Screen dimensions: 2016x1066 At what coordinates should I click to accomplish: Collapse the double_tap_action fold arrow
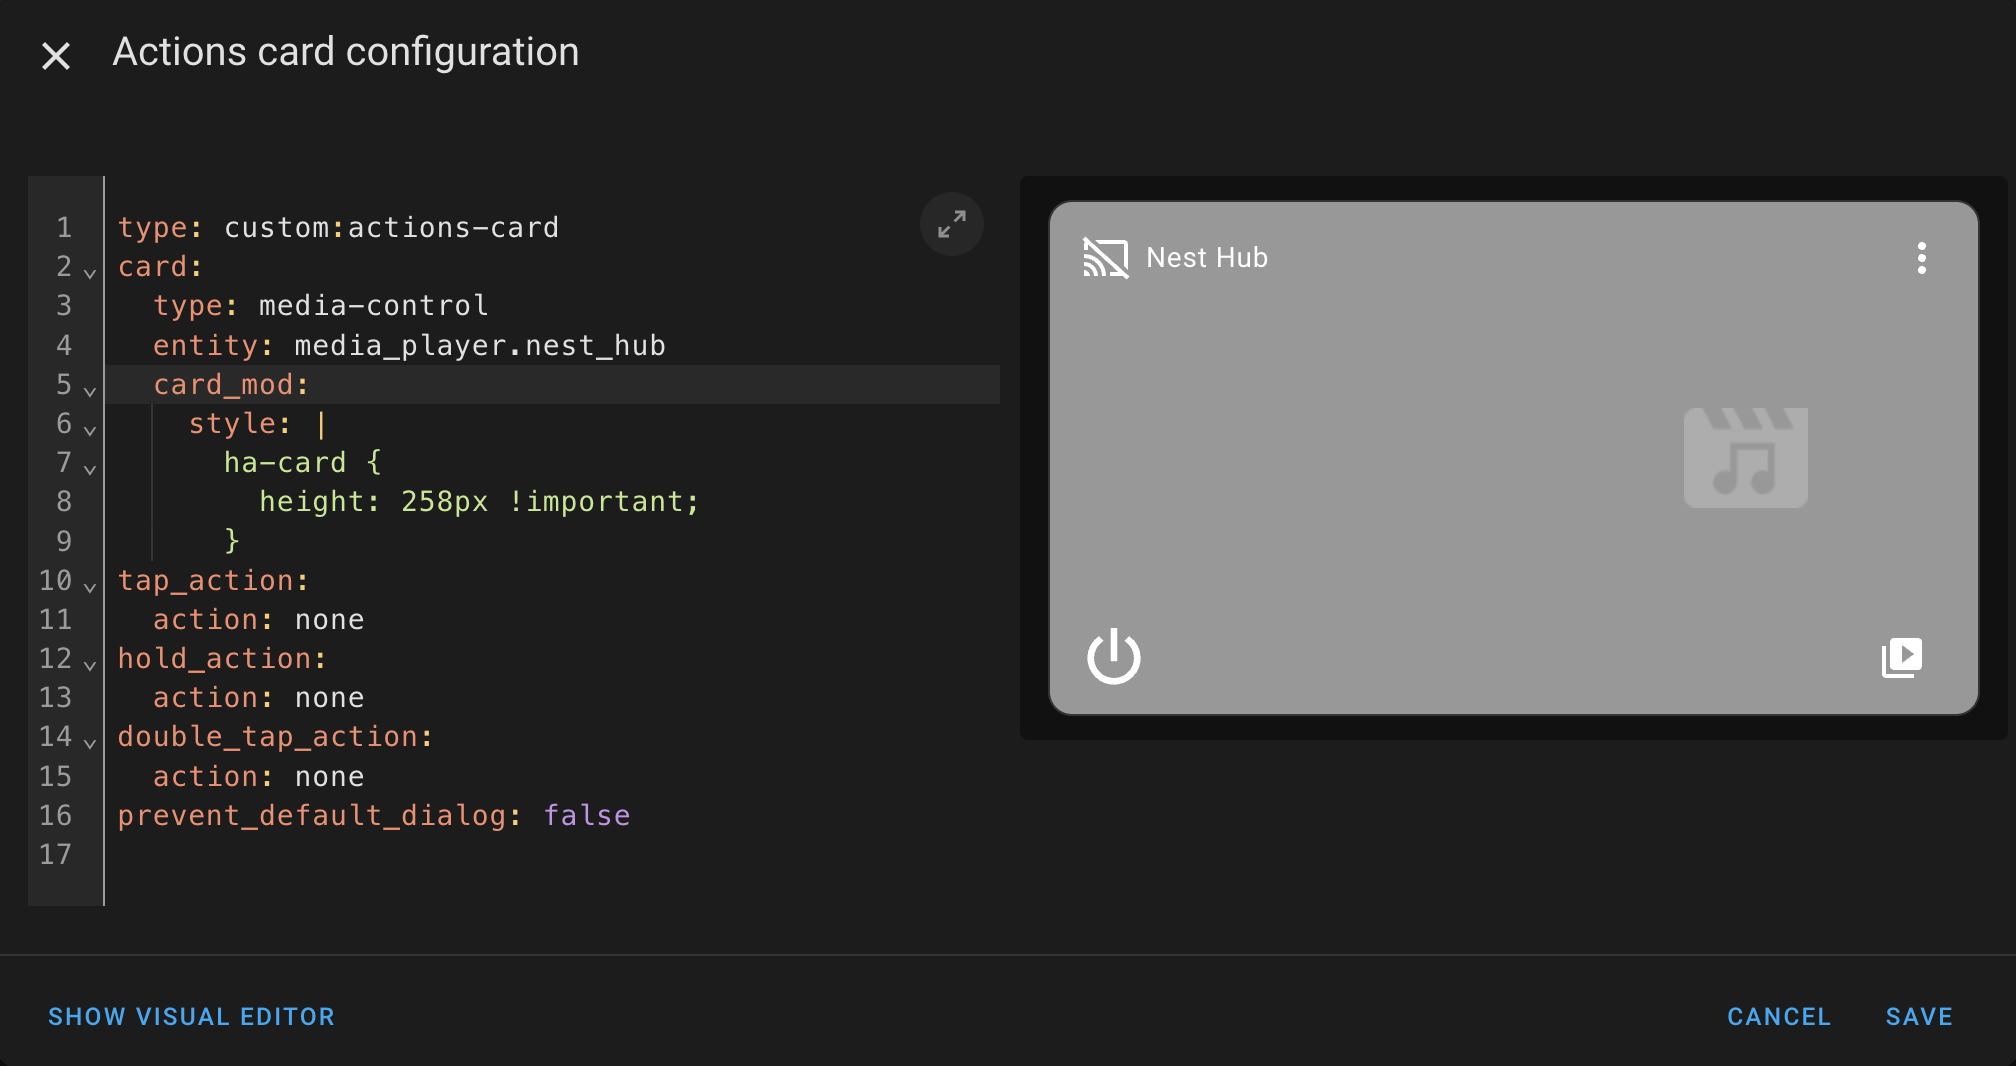pyautogui.click(x=90, y=743)
